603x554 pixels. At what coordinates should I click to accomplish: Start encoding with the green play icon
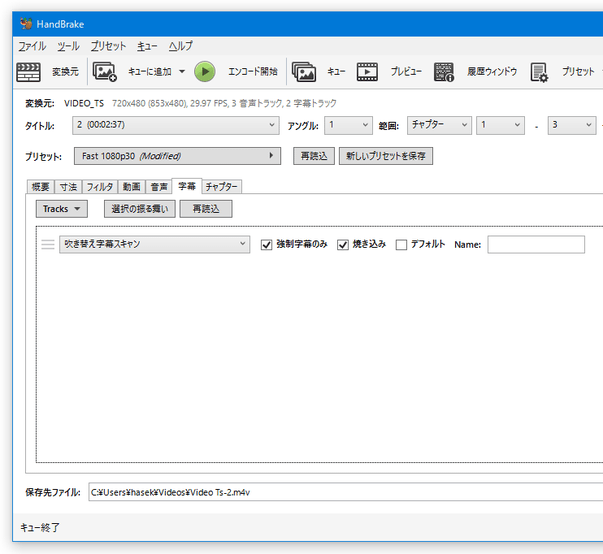point(205,72)
